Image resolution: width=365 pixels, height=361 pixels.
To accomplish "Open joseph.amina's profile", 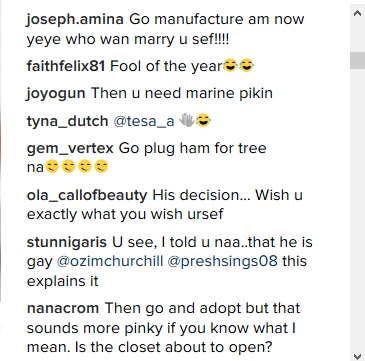I will (x=75, y=20).
